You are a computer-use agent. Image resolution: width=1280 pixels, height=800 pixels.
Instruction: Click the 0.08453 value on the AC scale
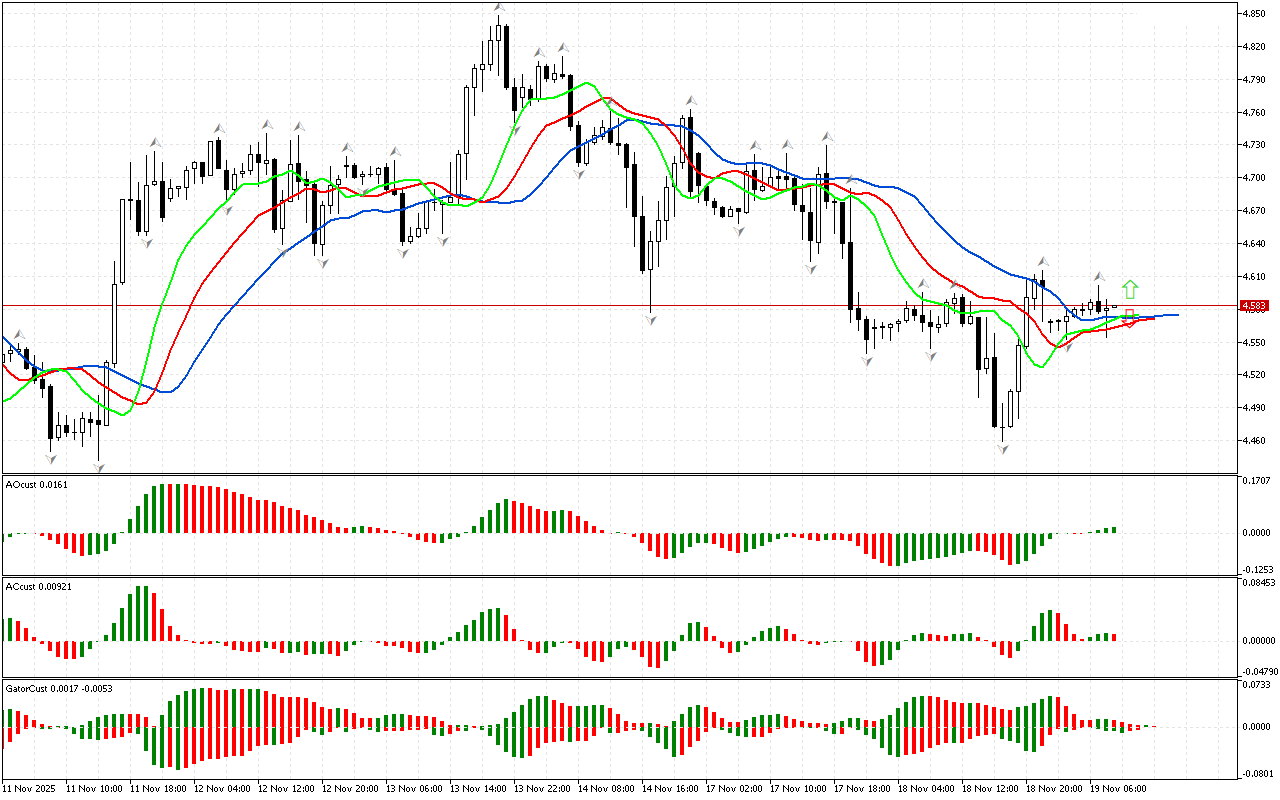click(1256, 581)
